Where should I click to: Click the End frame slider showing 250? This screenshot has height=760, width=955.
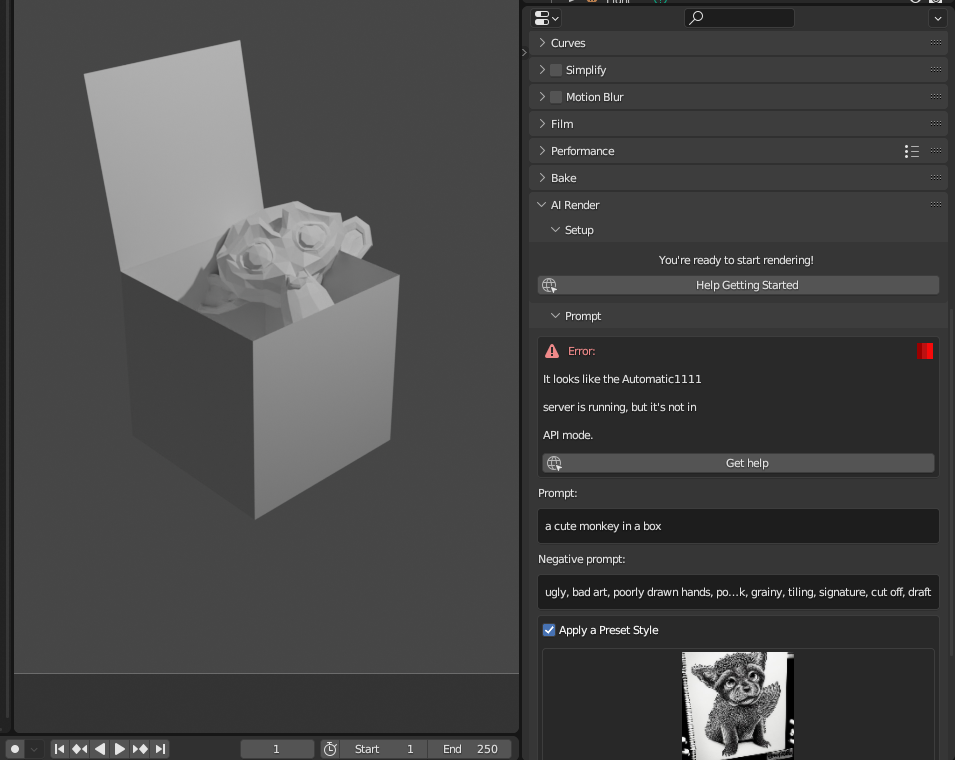click(470, 748)
